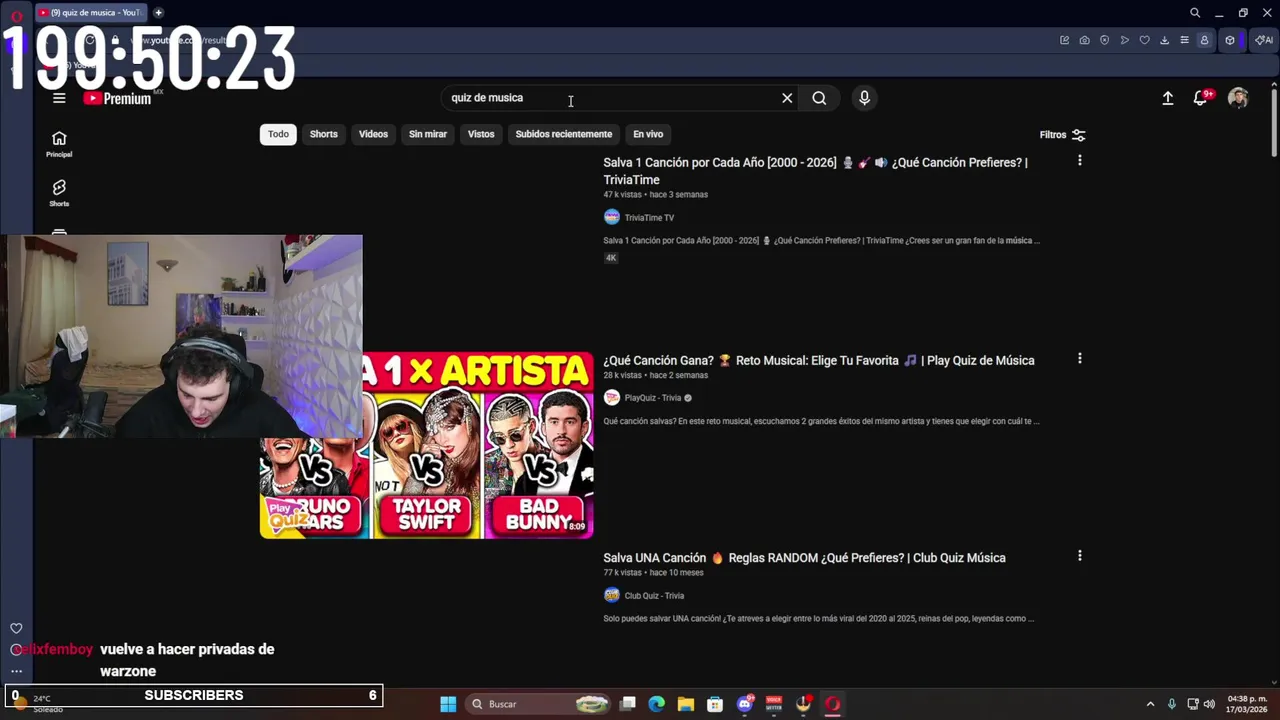Open the TriviaTime TV channel link

(649, 218)
